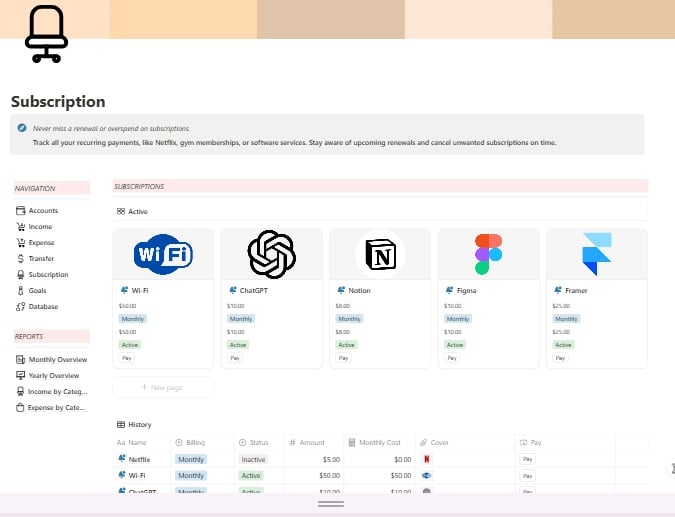Click Pay button on Notion card
The width and height of the screenshot is (675, 517).
[344, 358]
